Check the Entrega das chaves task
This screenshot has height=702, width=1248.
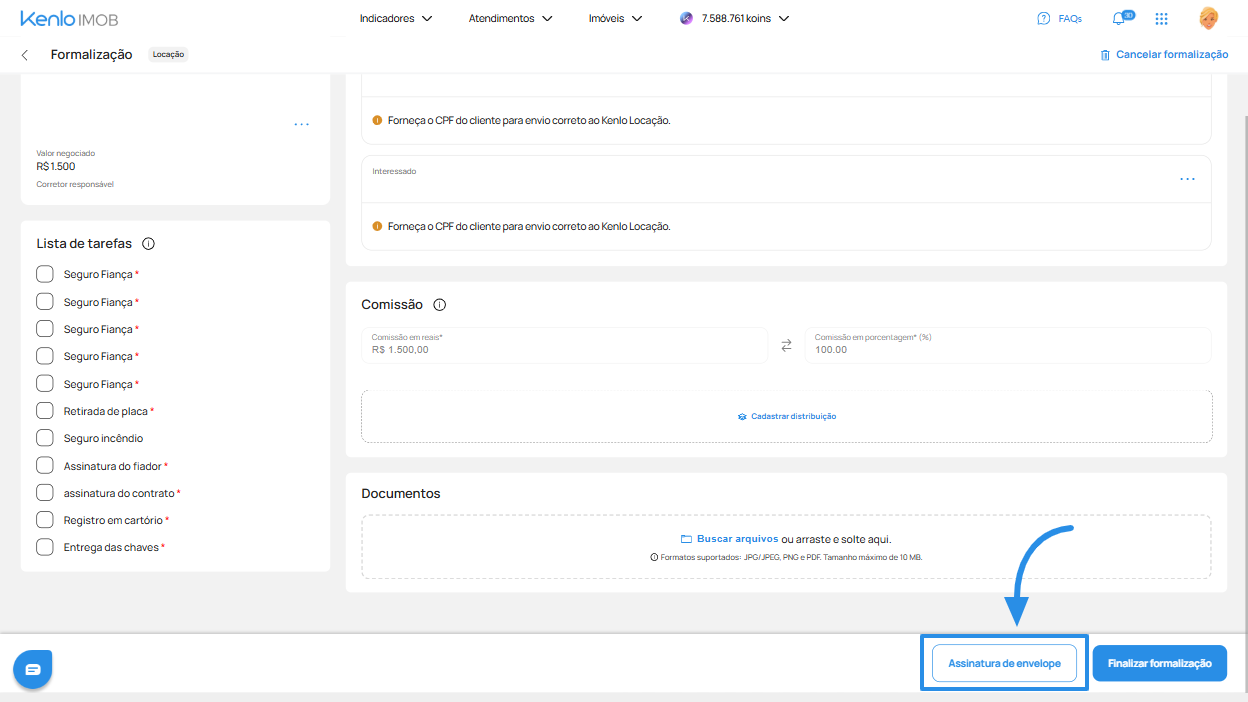(44, 547)
